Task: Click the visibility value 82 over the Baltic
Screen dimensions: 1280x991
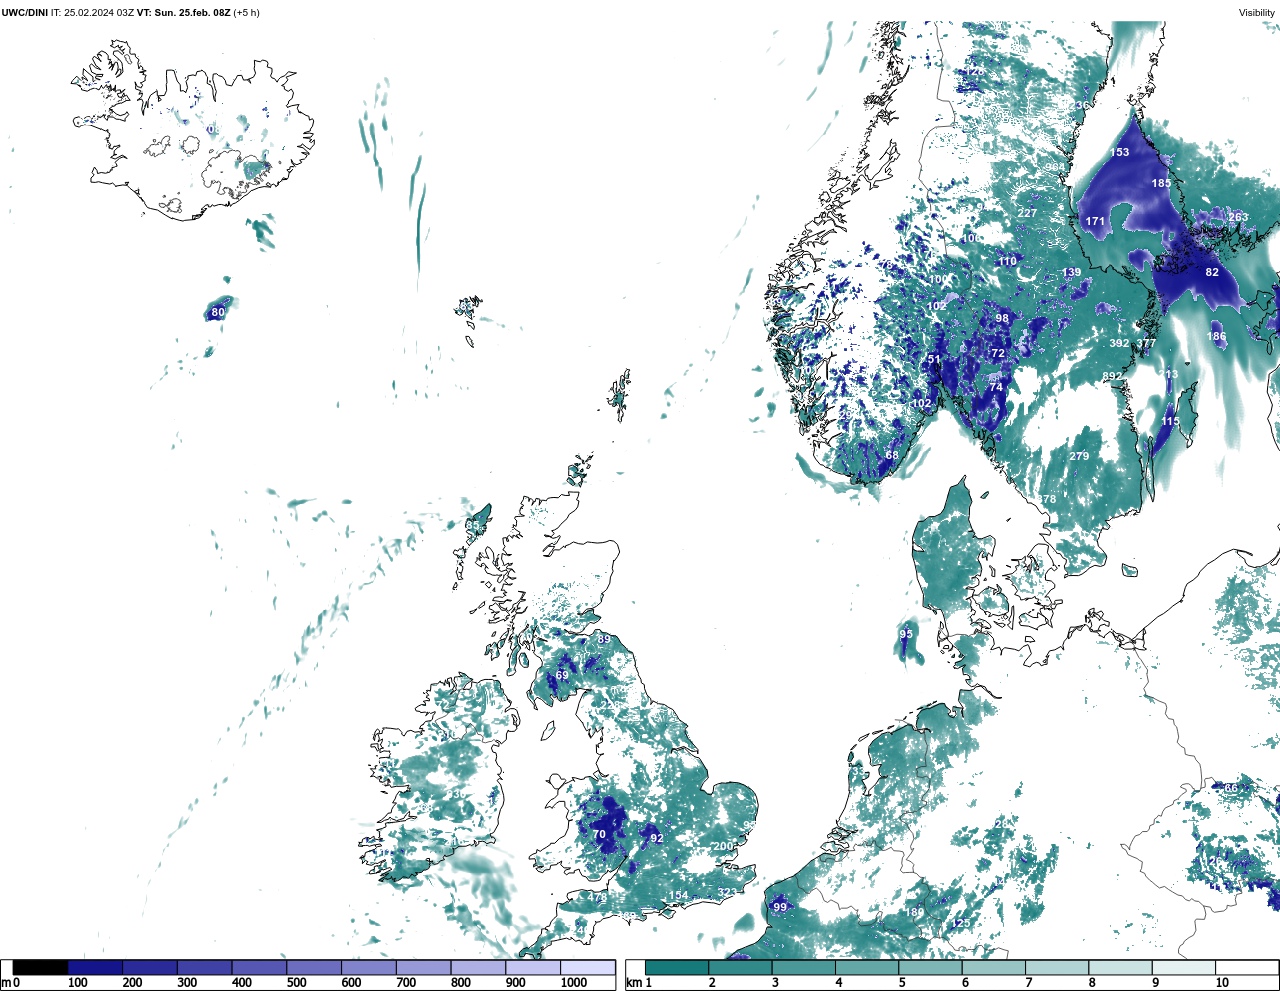Action: [x=1212, y=272]
